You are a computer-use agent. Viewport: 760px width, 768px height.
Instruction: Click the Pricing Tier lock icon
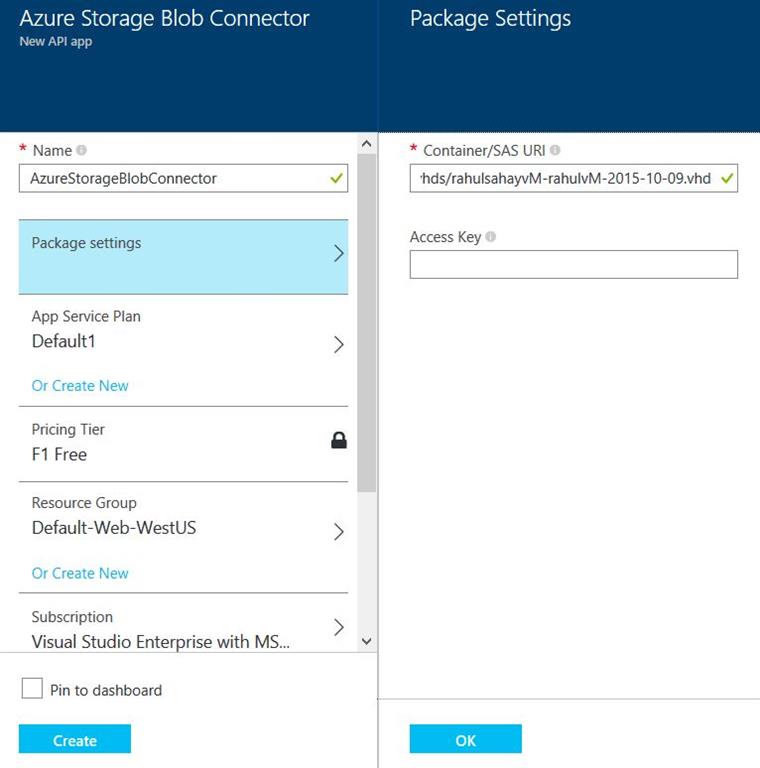tap(339, 441)
